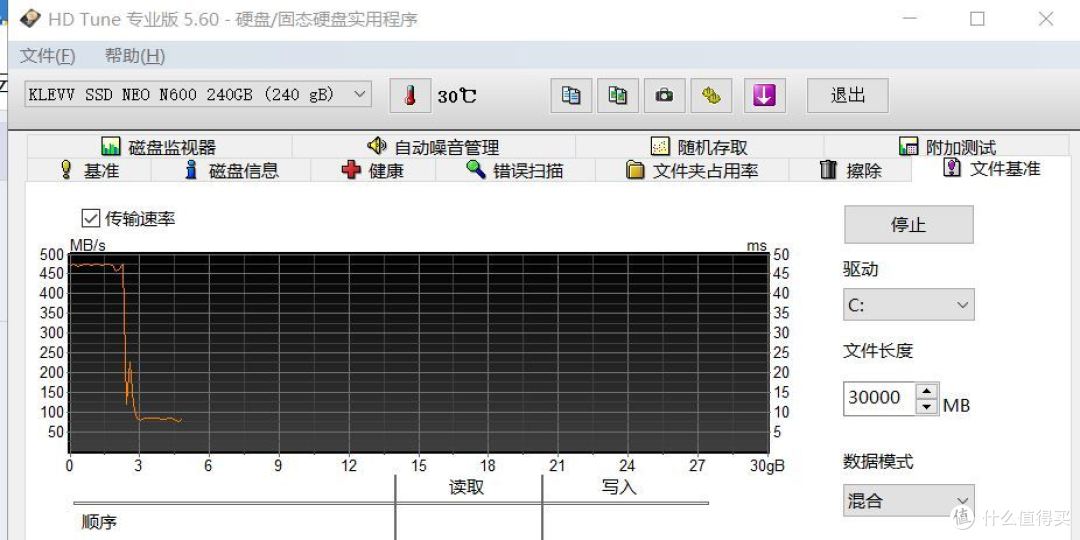Switch to the 随机存取 tab
1080x540 pixels.
pyautogui.click(x=699, y=147)
